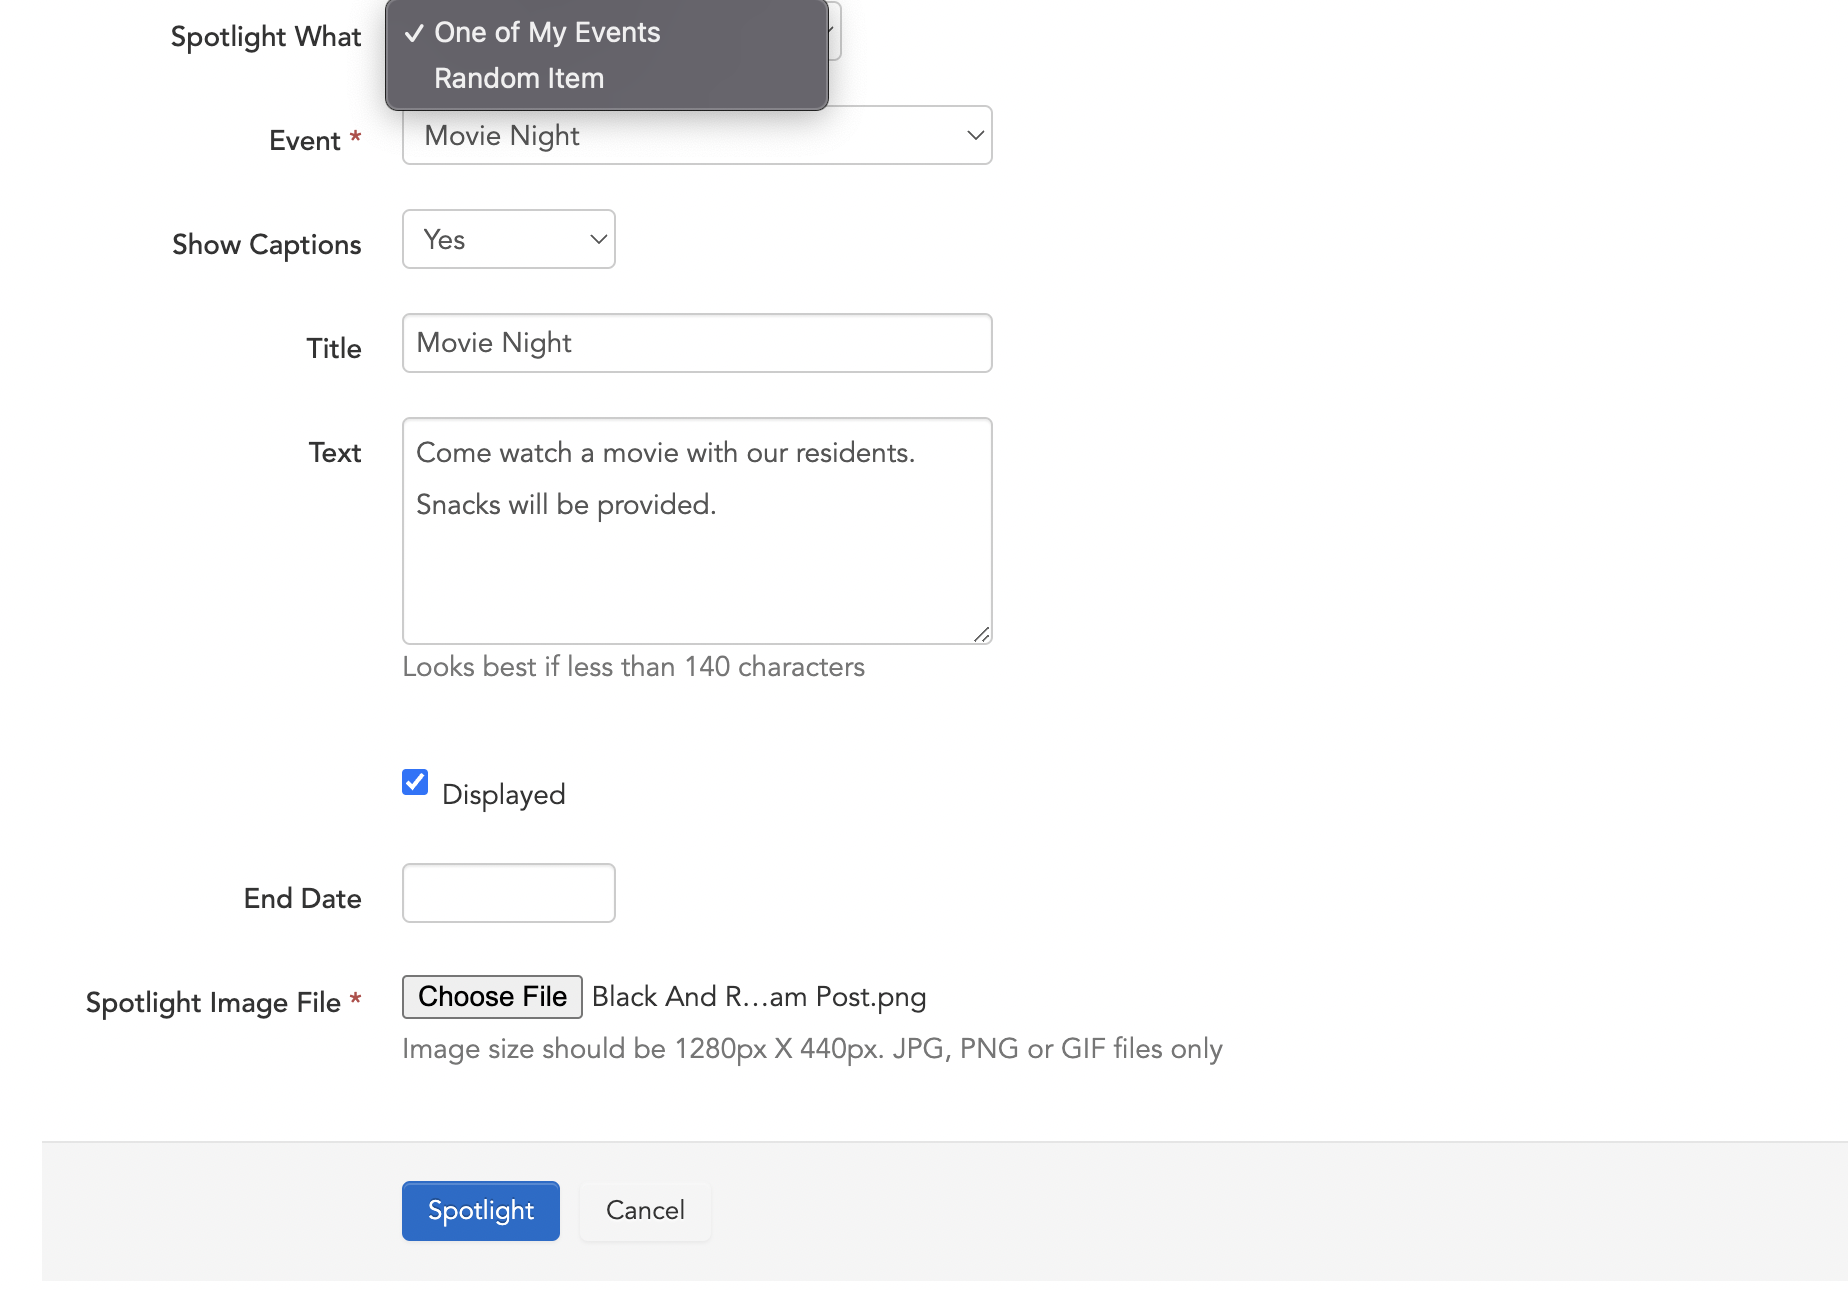Click the Displayed label text
This screenshot has height=1290, width=1848.
click(x=504, y=795)
